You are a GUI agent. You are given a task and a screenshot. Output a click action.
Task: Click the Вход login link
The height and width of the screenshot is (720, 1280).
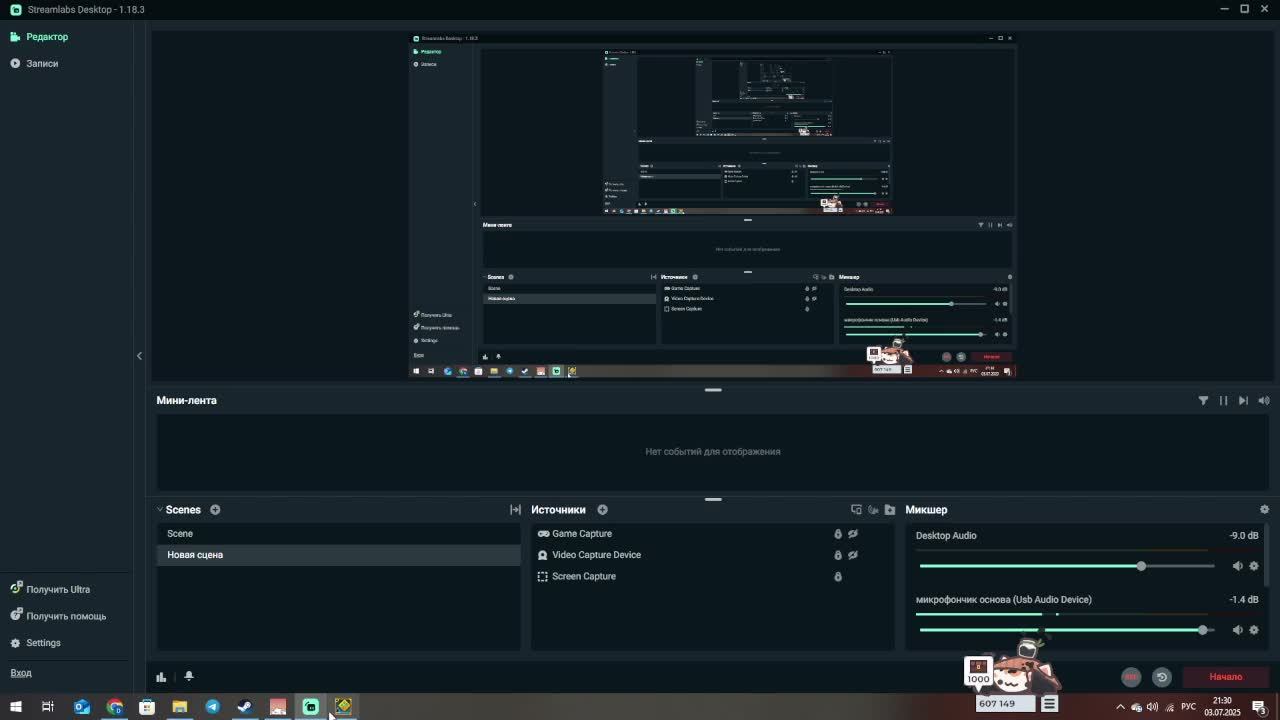click(21, 673)
